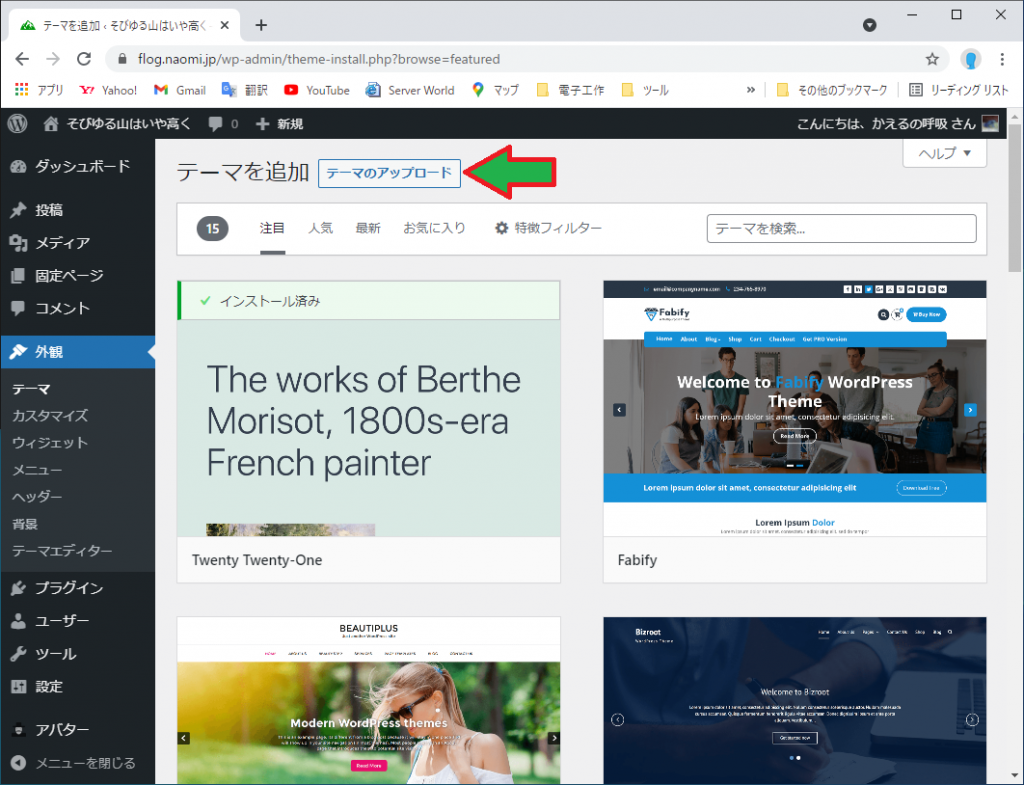Open the 電子工作 bookmark folder
This screenshot has width=1024, height=785.
[570, 90]
